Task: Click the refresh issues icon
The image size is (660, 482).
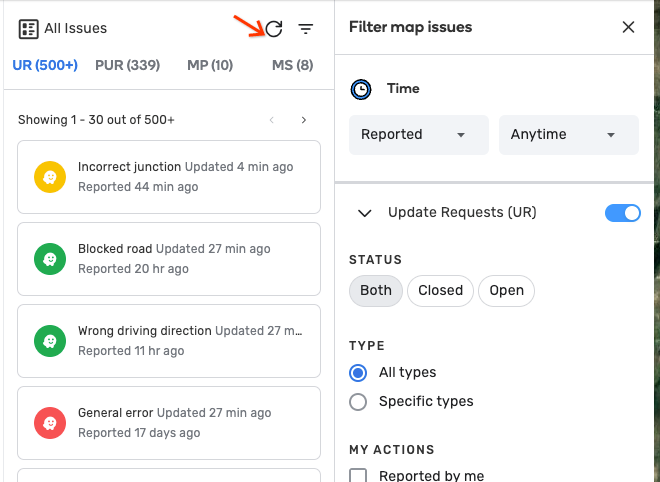Action: tap(274, 29)
